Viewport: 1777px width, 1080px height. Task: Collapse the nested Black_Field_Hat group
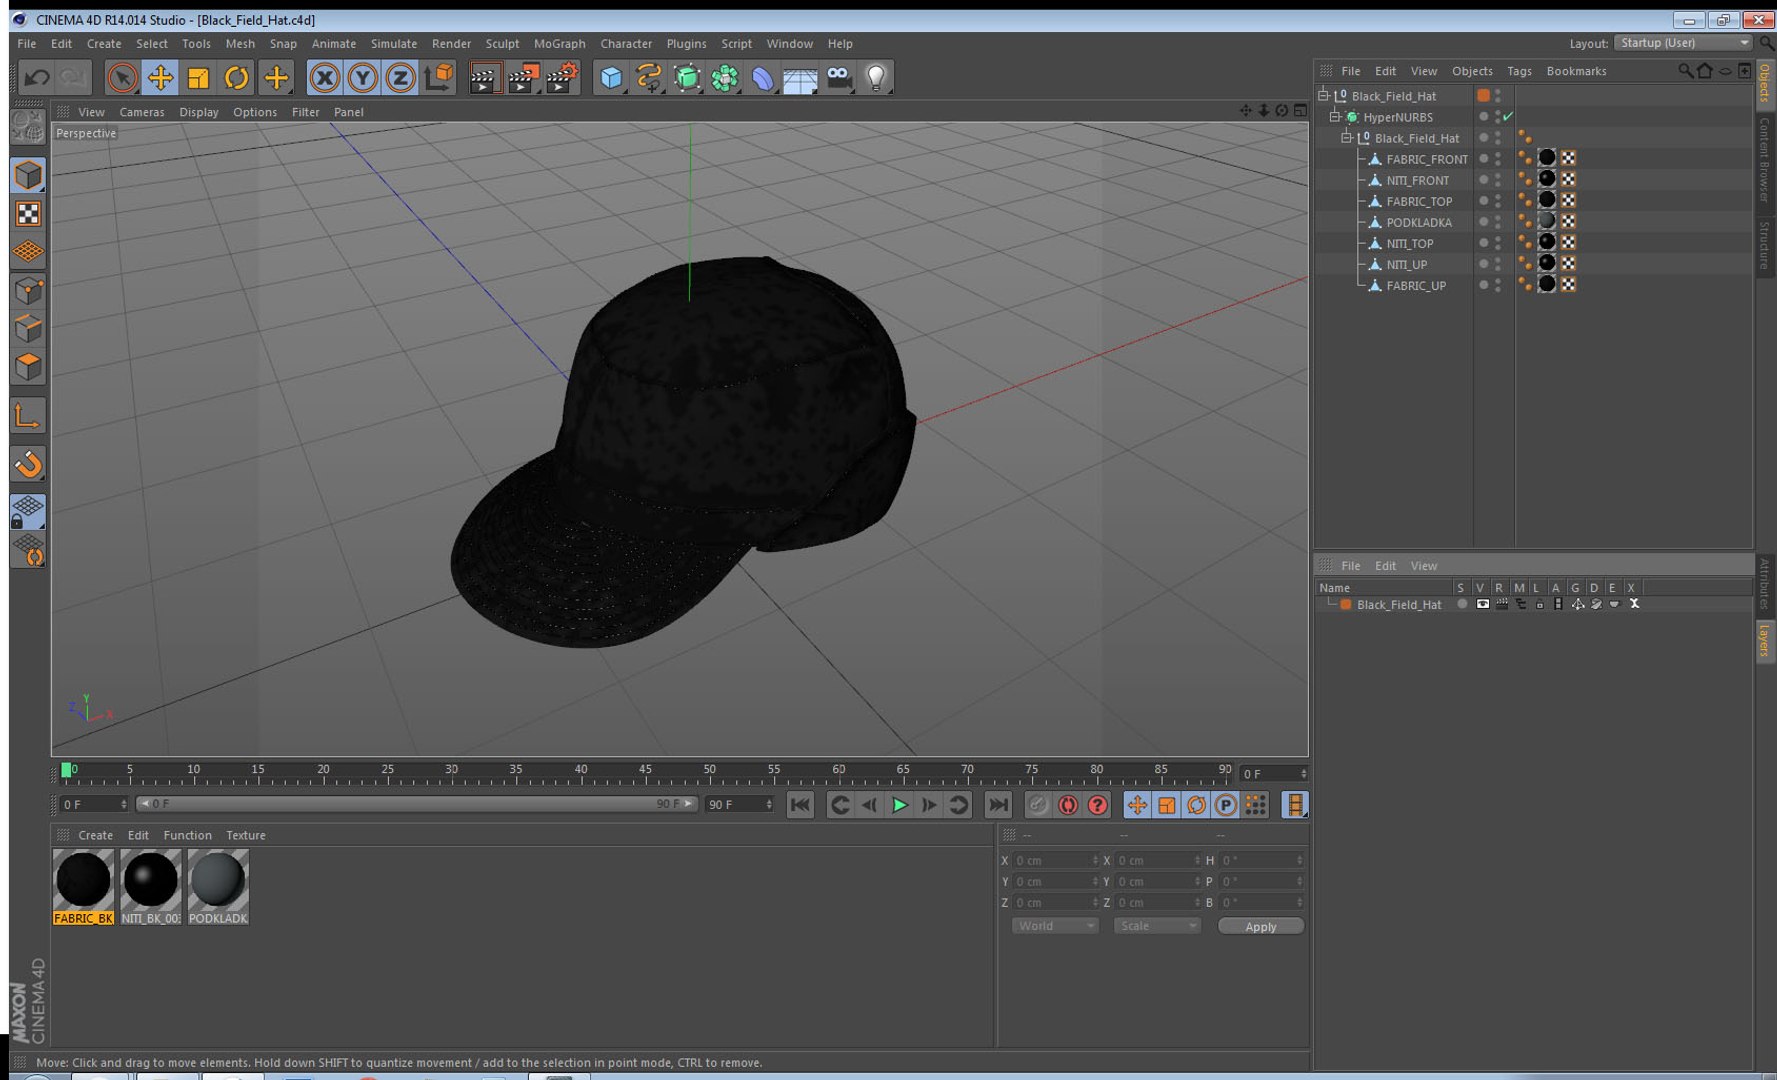[1347, 137]
